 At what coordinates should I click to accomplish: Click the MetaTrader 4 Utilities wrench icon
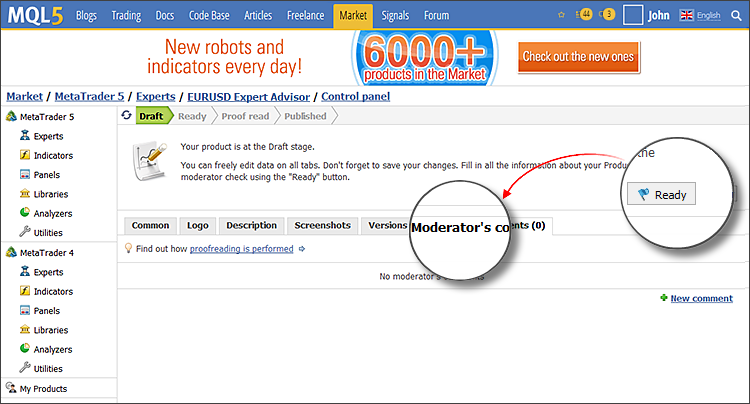click(x=25, y=367)
